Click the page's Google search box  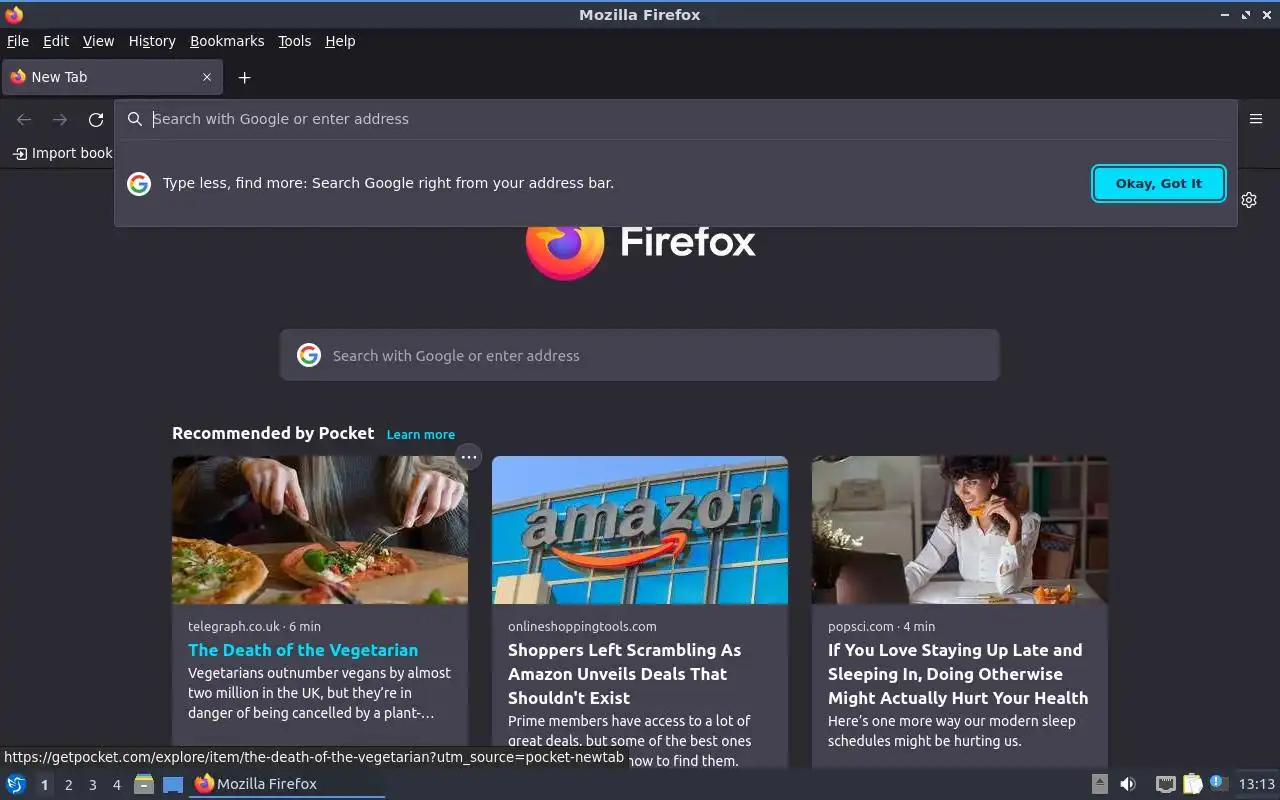[640, 355]
